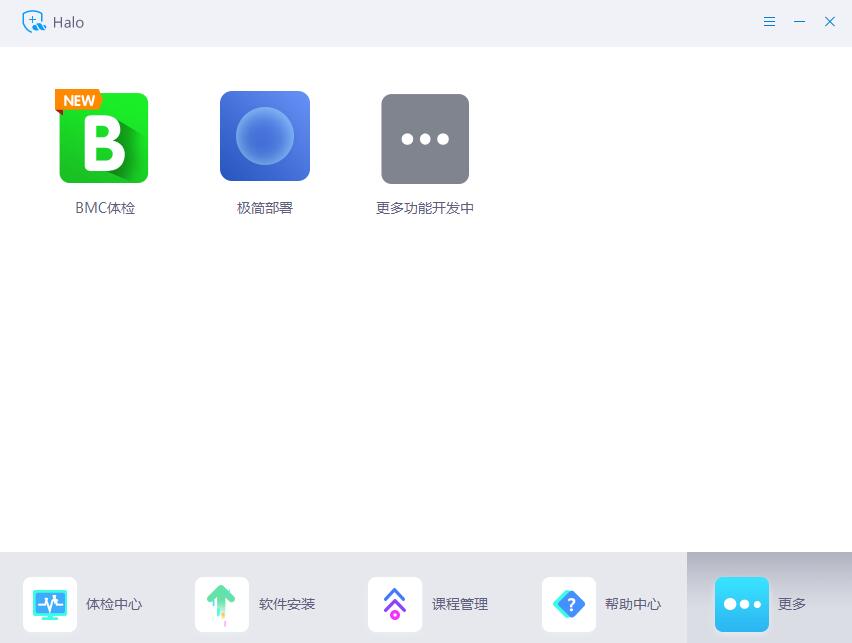Switch to the 软件安装 tab label
The height and width of the screenshot is (643, 852).
pyautogui.click(x=287, y=604)
